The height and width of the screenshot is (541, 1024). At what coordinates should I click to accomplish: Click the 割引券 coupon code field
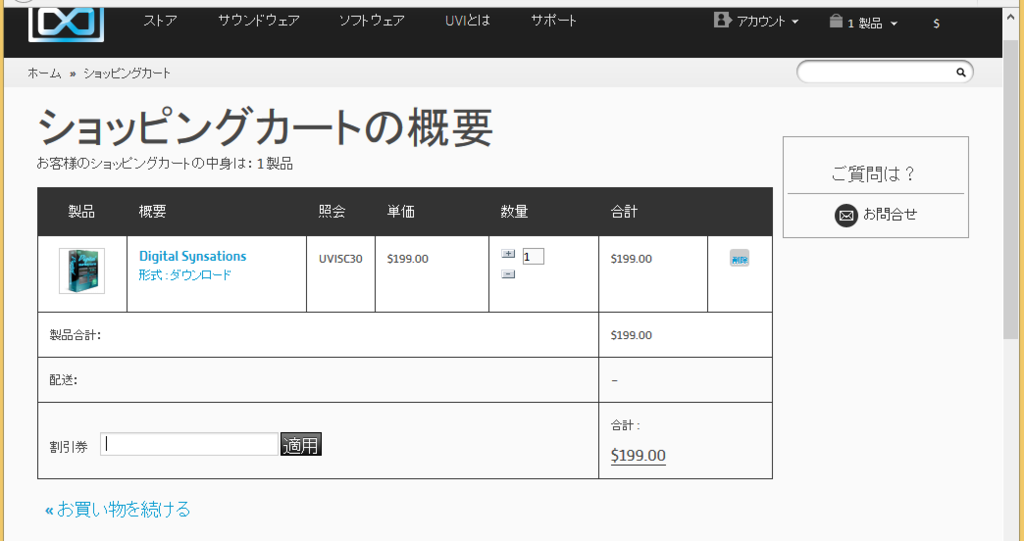[189, 444]
